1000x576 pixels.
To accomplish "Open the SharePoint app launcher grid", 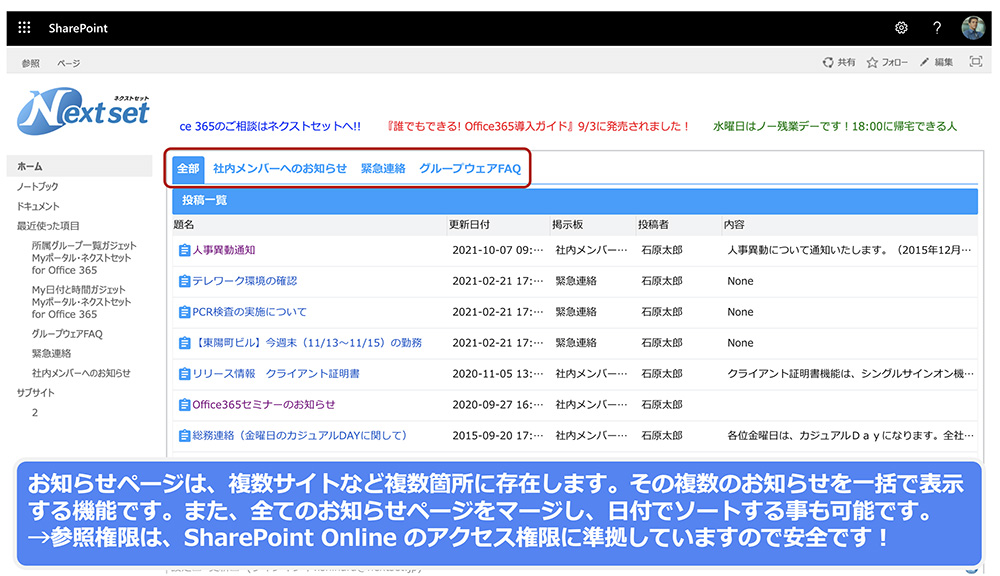I will pos(24,27).
